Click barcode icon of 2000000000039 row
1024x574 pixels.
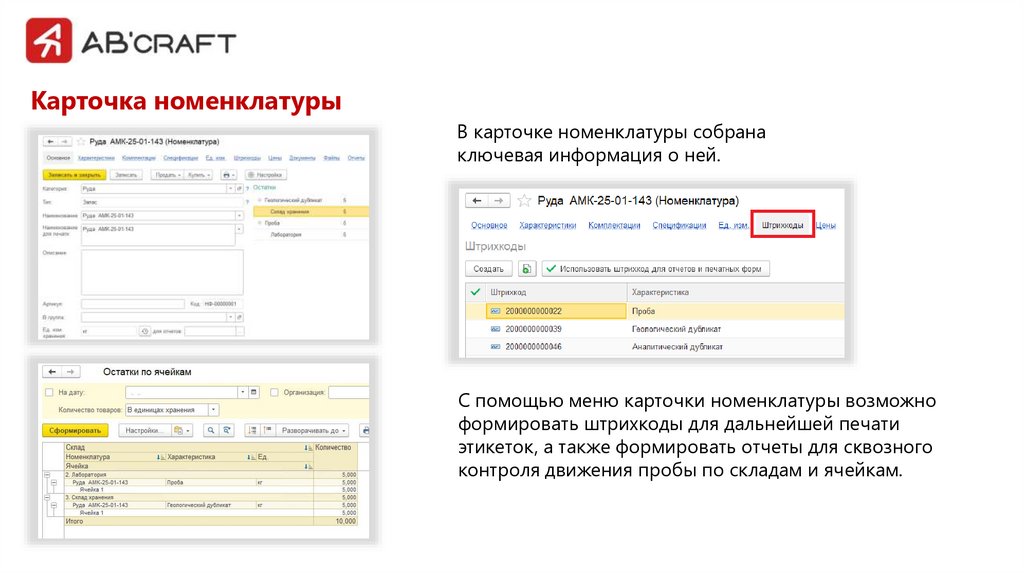pyautogui.click(x=496, y=329)
